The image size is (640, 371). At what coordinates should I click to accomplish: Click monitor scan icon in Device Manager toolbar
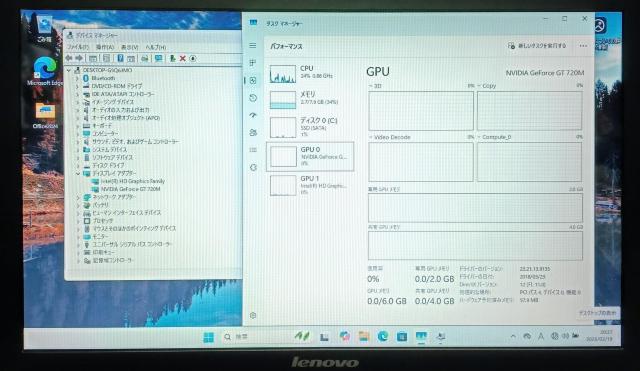[x=158, y=58]
